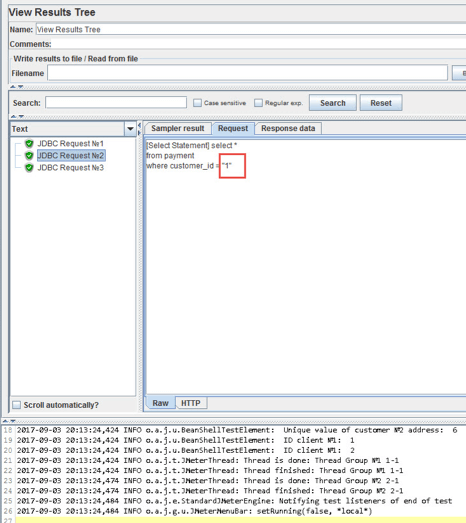Screen dimensions: 466x523
Task: Enable Case sensitive checkbox
Action: 197,103
